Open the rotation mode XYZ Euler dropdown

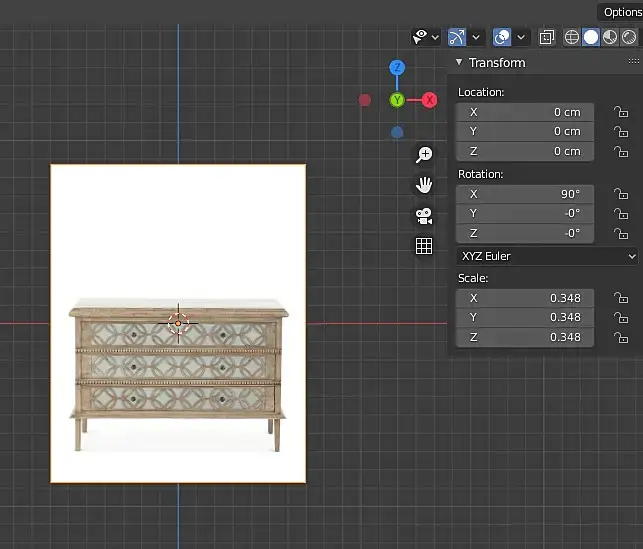coord(546,256)
